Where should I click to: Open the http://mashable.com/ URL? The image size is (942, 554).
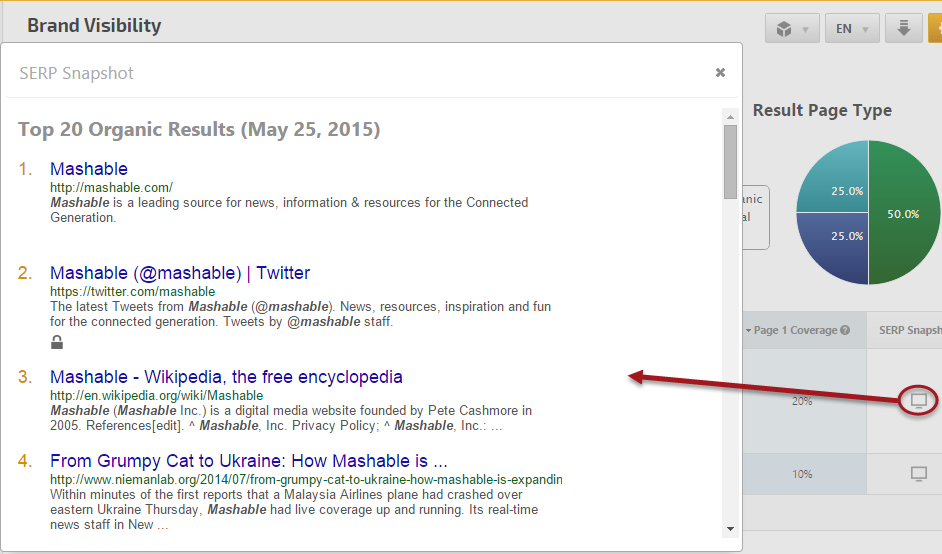pyautogui.click(x=111, y=187)
